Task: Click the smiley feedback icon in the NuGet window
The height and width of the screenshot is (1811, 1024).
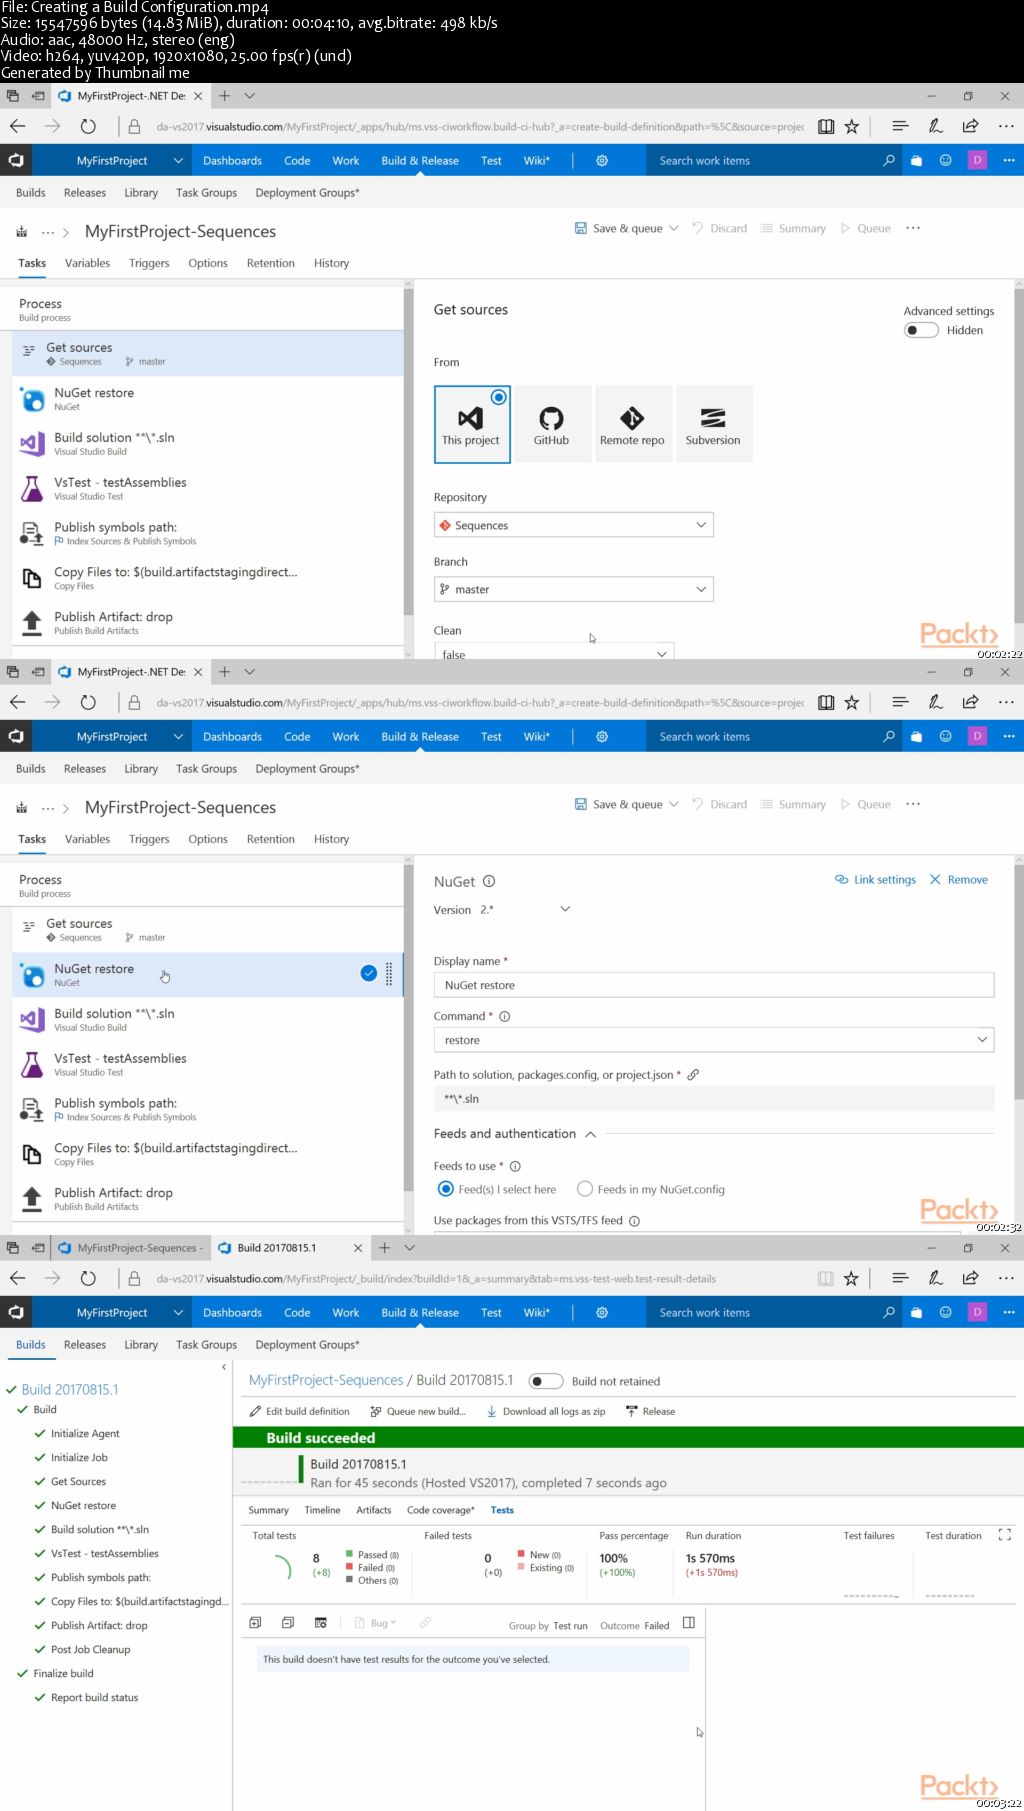Action: pyautogui.click(x=945, y=736)
